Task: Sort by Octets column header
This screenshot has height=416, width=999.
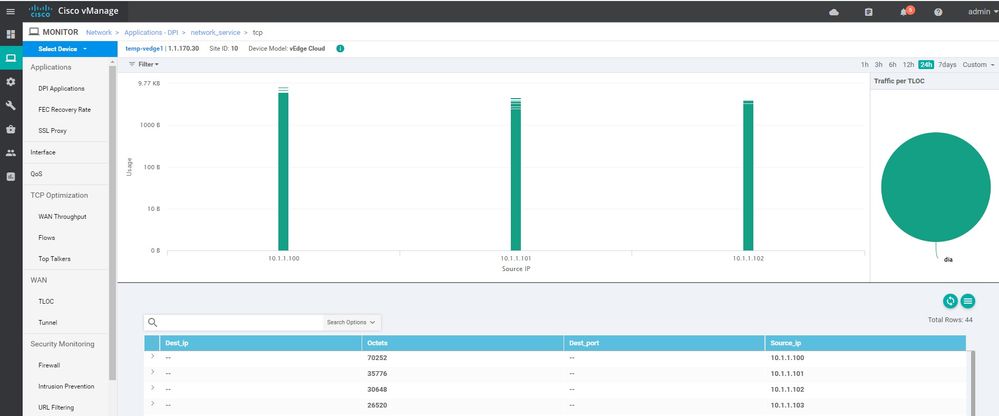Action: coord(463,343)
